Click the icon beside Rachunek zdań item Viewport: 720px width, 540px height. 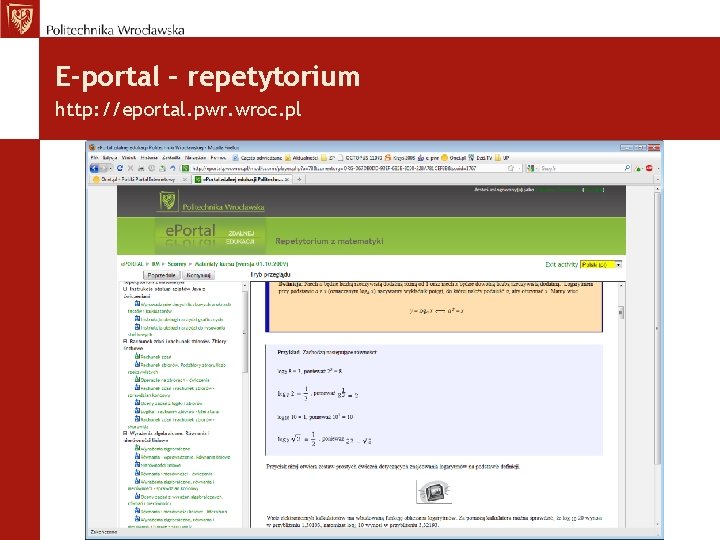click(x=137, y=356)
